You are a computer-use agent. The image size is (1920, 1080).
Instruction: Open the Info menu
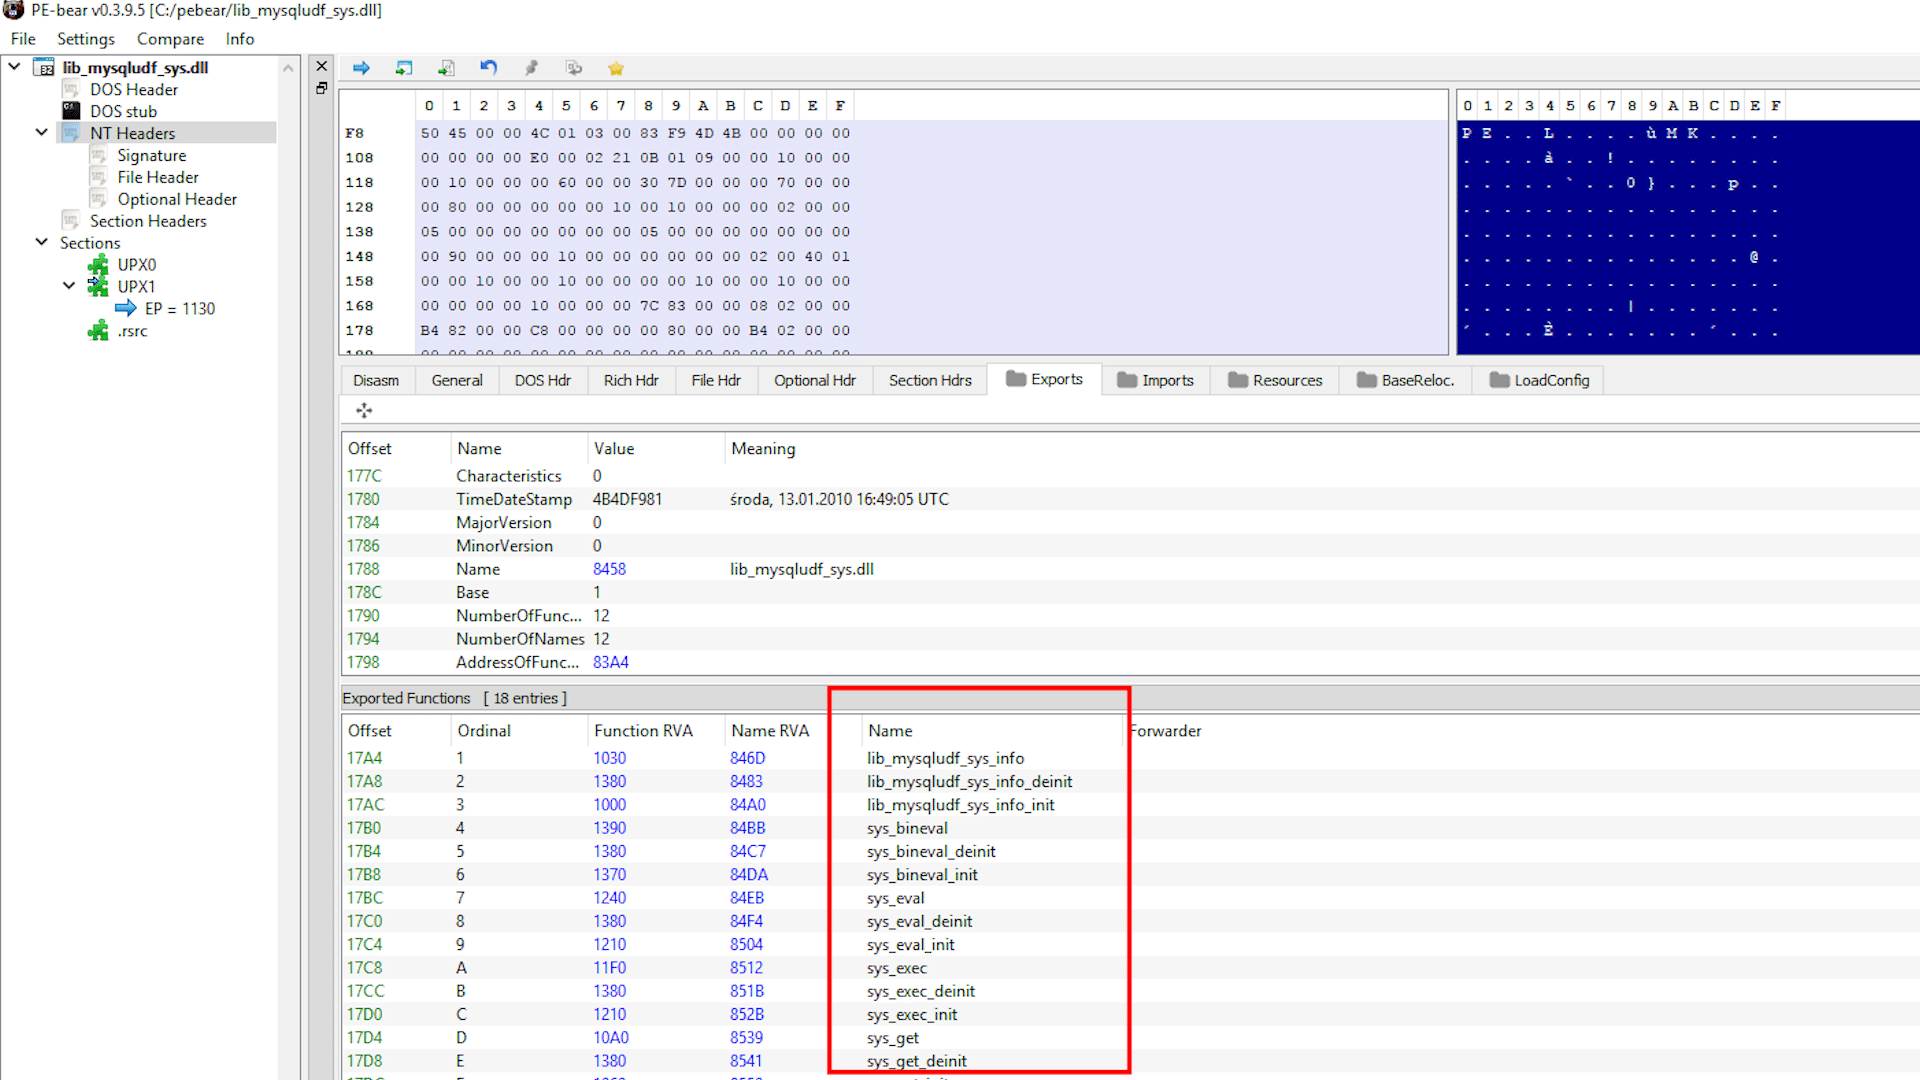click(x=240, y=39)
